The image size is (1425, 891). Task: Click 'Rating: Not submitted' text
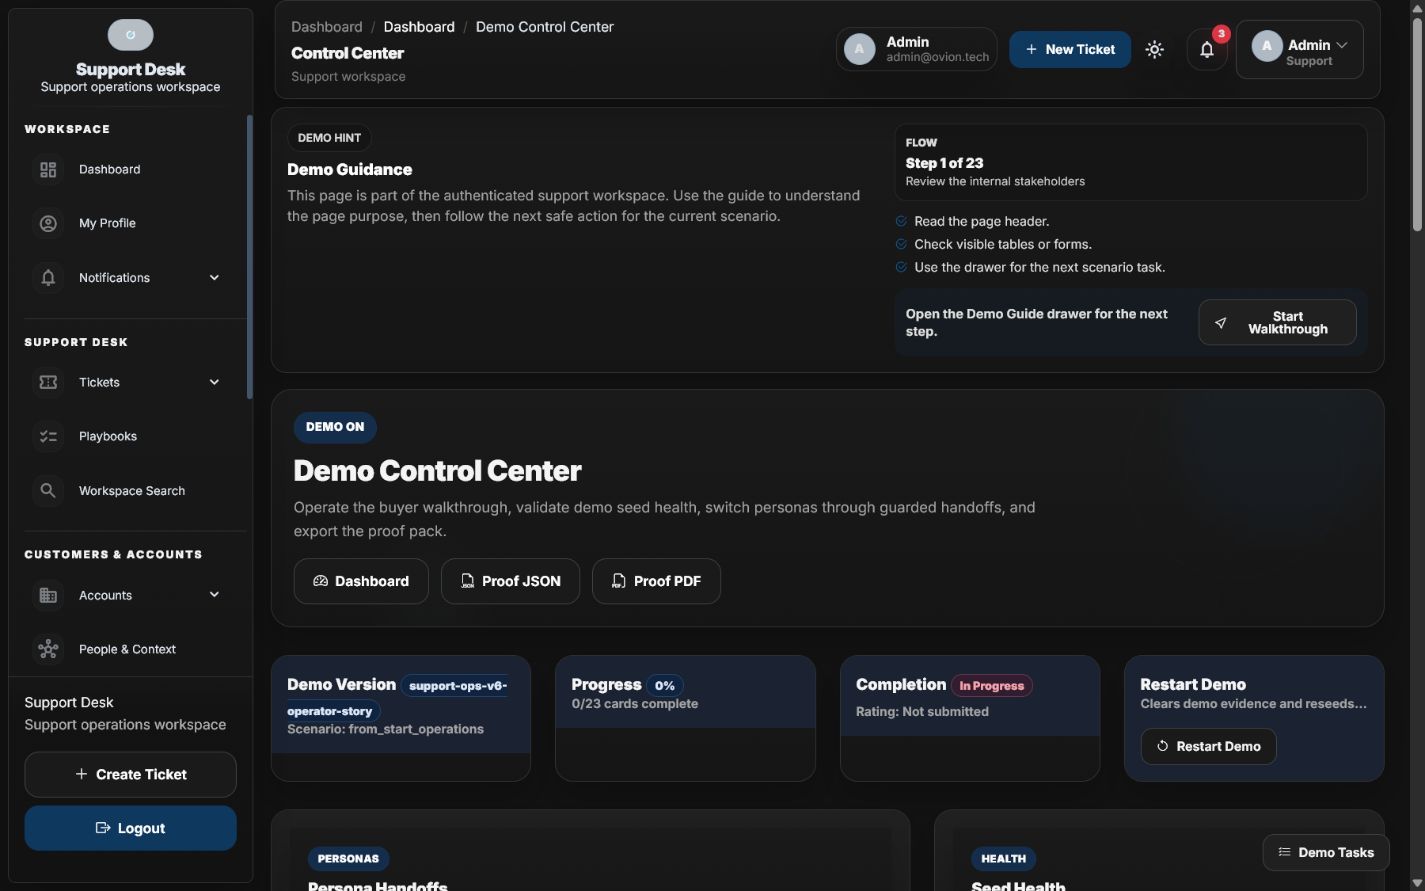922,712
